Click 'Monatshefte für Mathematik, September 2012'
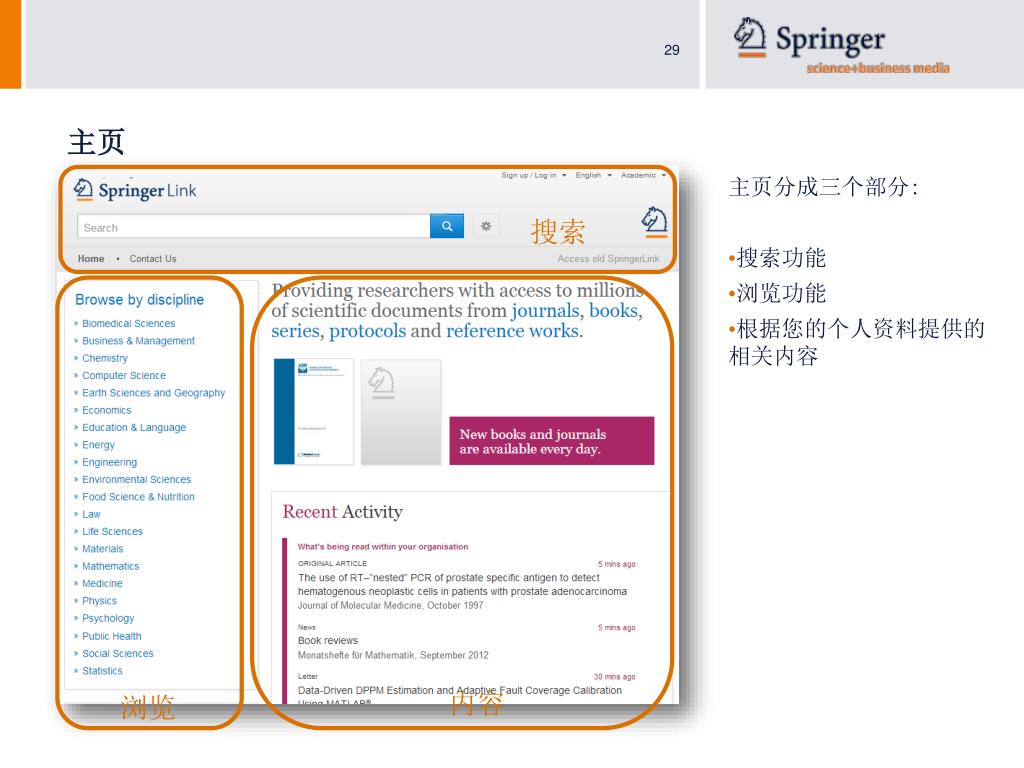This screenshot has width=1024, height=768. tap(393, 655)
